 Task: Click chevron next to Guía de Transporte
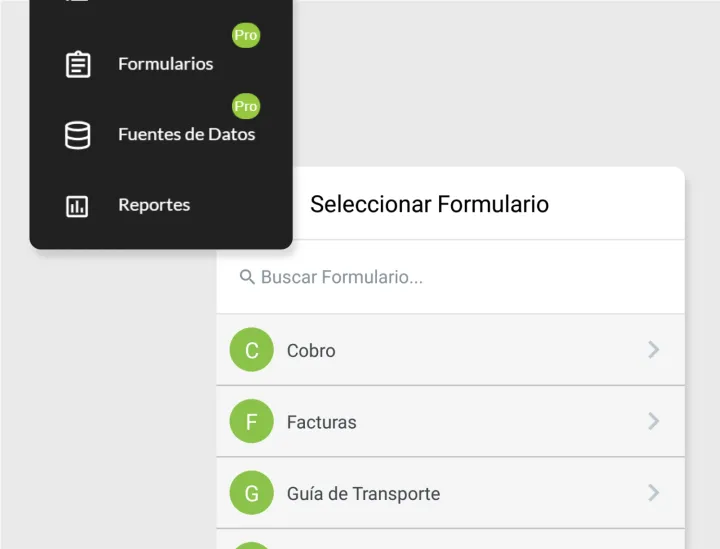click(653, 493)
